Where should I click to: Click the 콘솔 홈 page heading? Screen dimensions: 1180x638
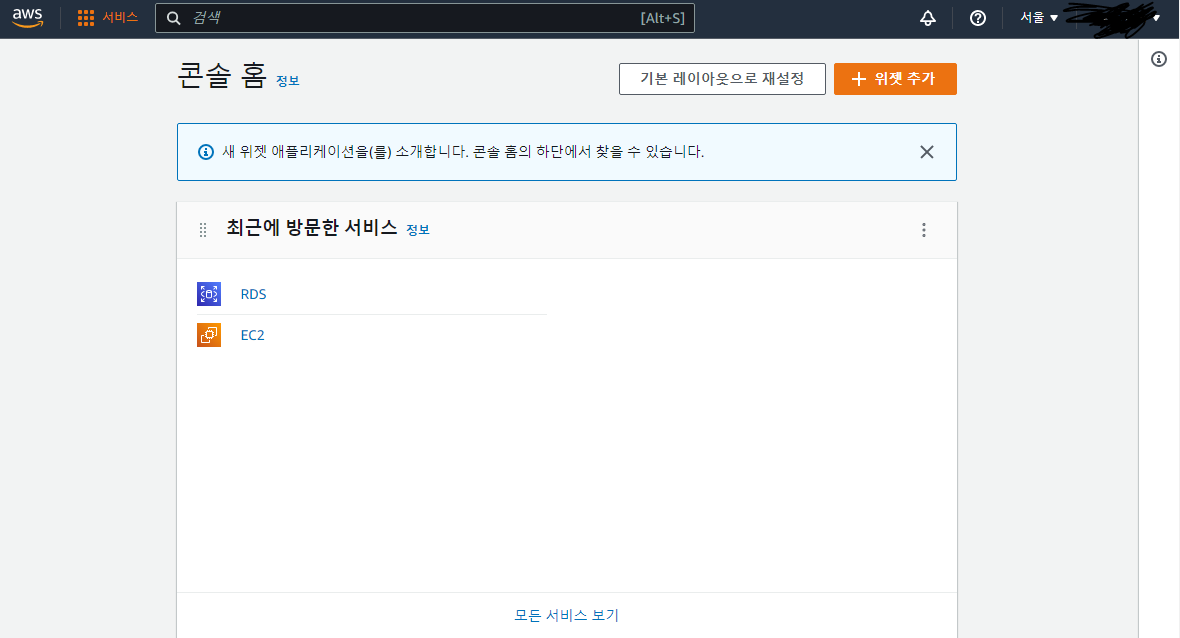(222, 76)
